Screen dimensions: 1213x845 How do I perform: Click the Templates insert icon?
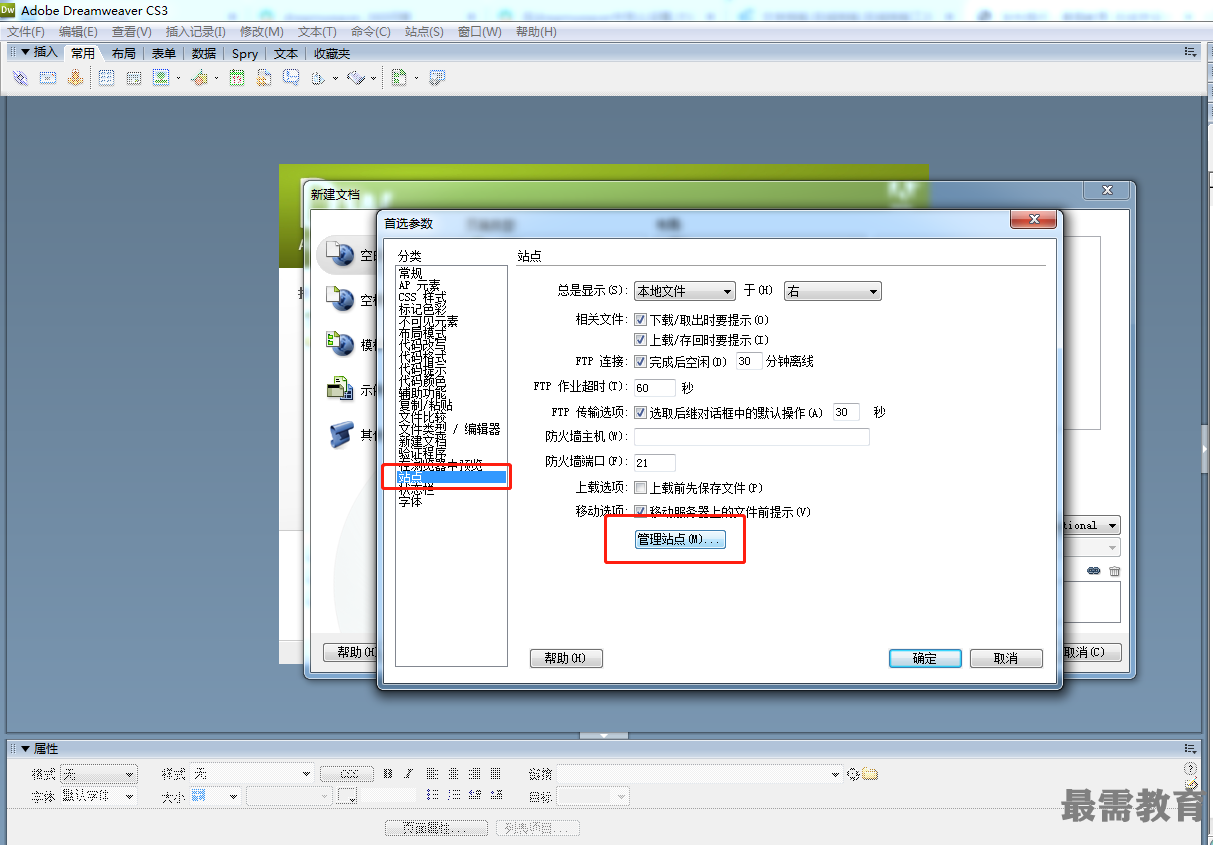(399, 78)
